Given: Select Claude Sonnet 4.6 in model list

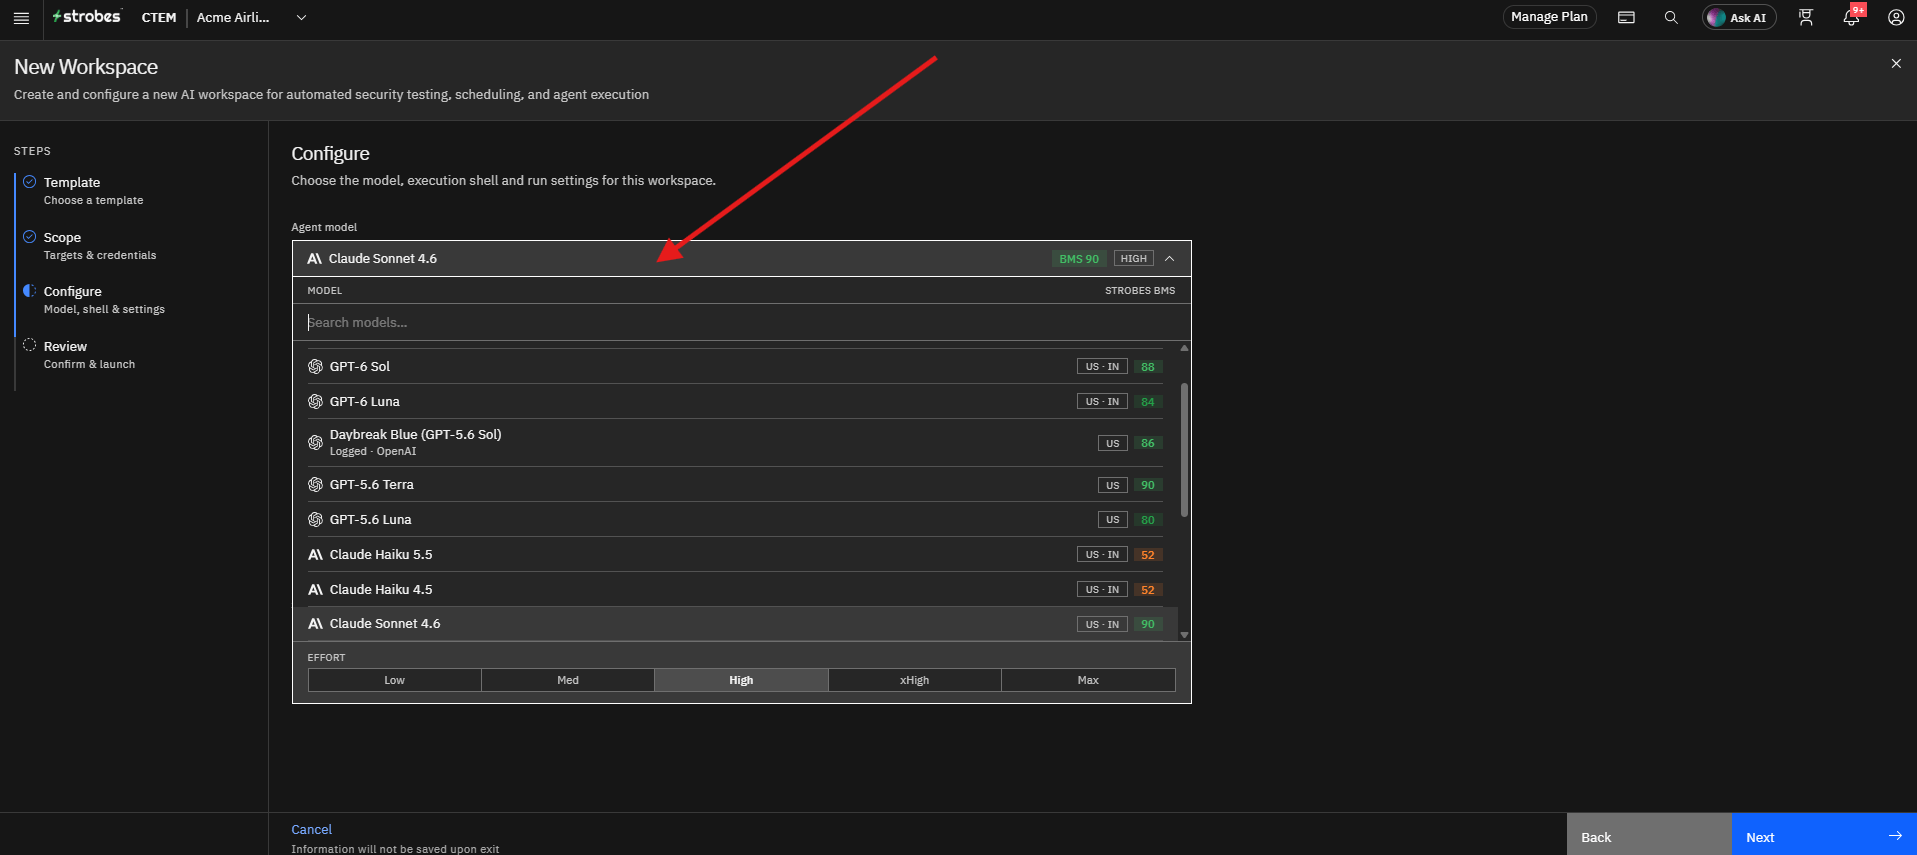Looking at the screenshot, I should (x=735, y=624).
